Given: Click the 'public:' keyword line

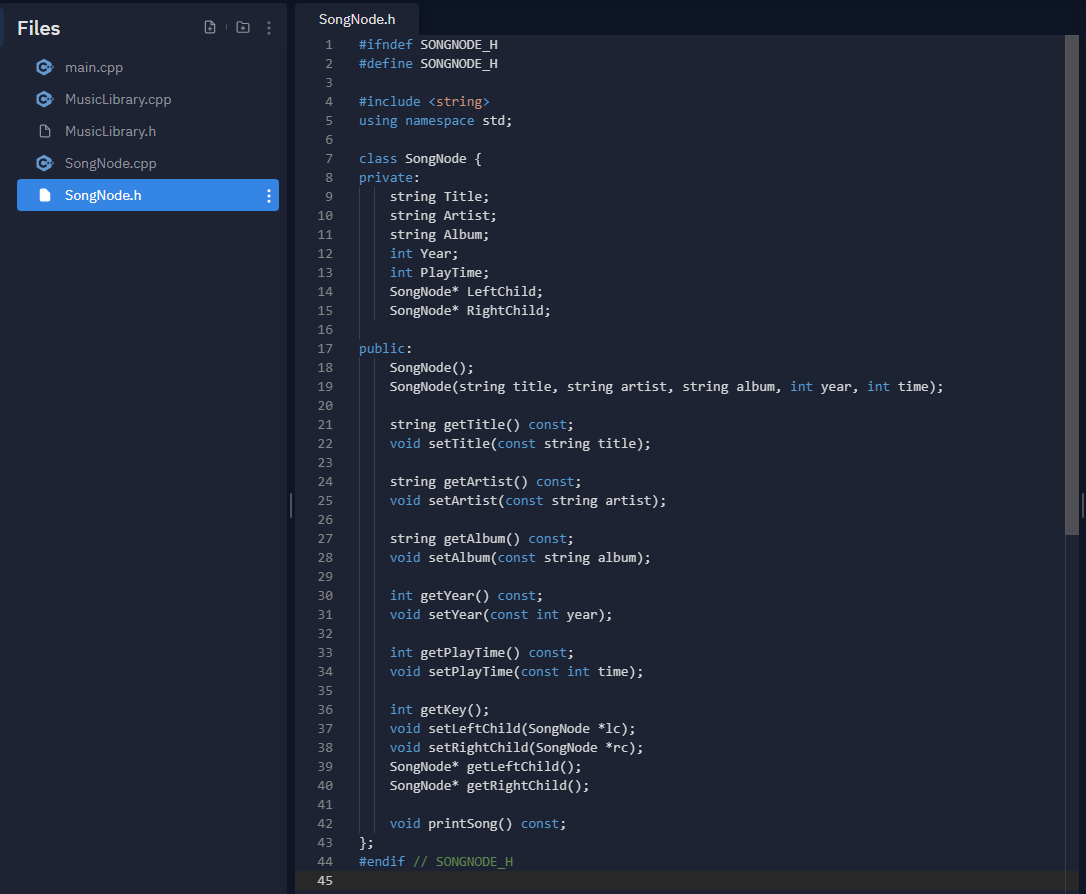Looking at the screenshot, I should pos(385,348).
